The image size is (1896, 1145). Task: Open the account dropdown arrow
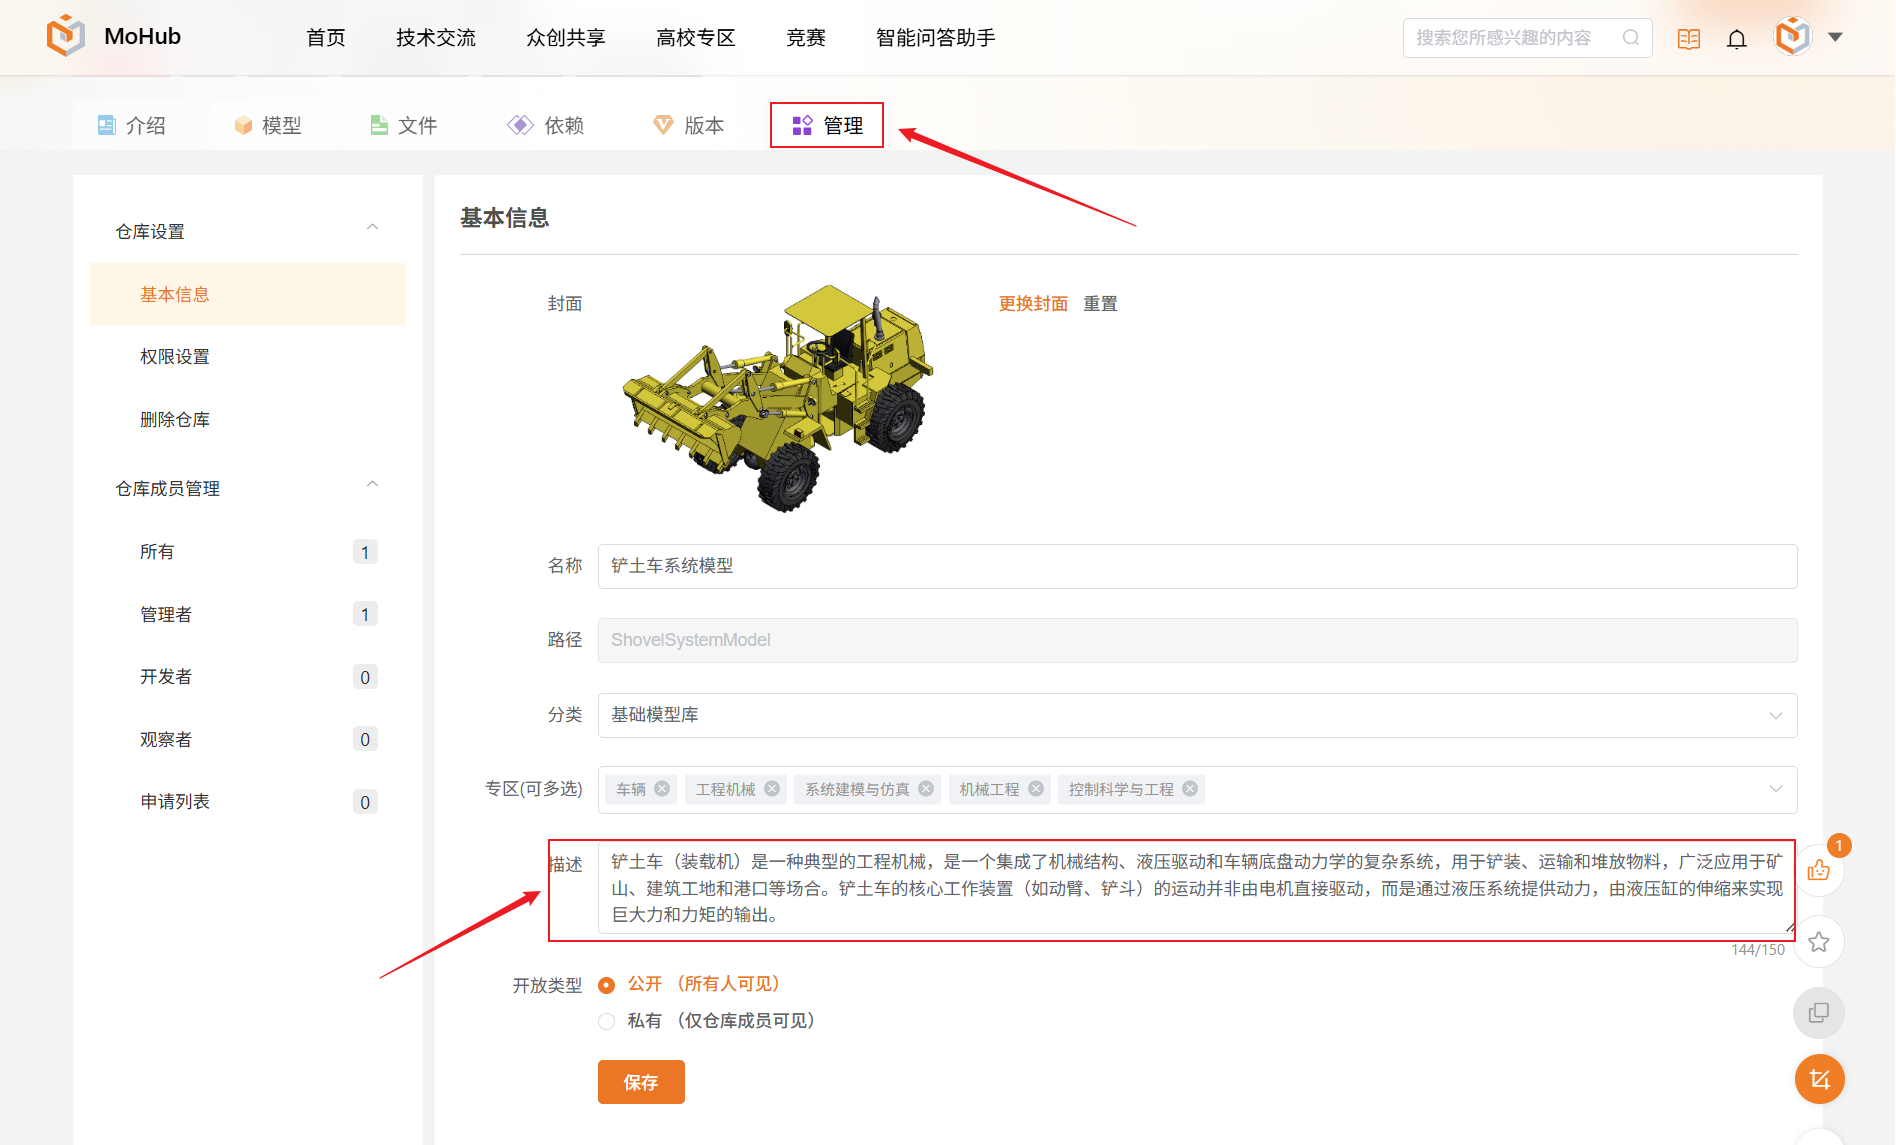pyautogui.click(x=1835, y=37)
